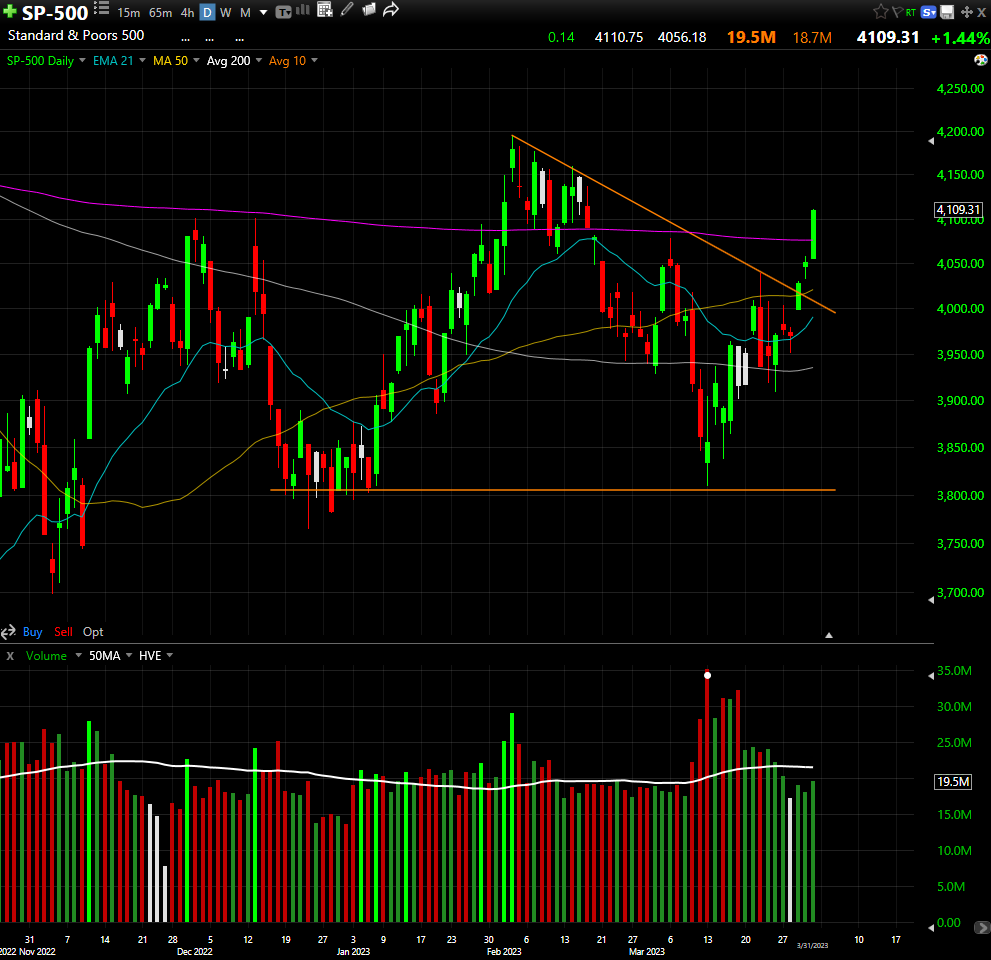The height and width of the screenshot is (960, 991).
Task: Click the Opt link
Action: pos(93,631)
